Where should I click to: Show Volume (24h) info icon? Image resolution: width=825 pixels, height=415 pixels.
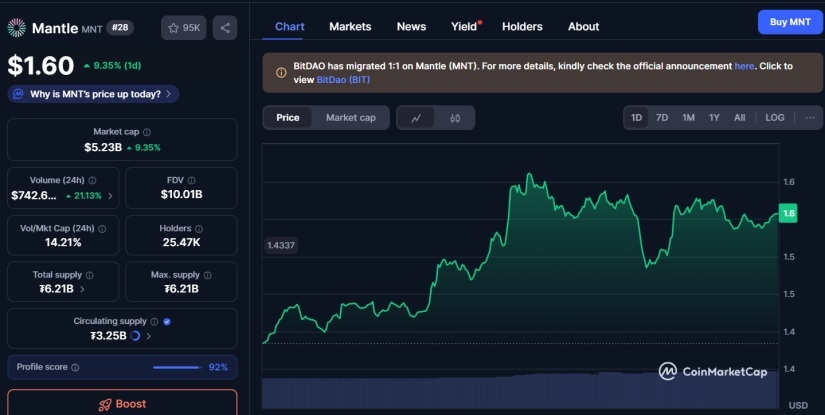[x=92, y=180]
